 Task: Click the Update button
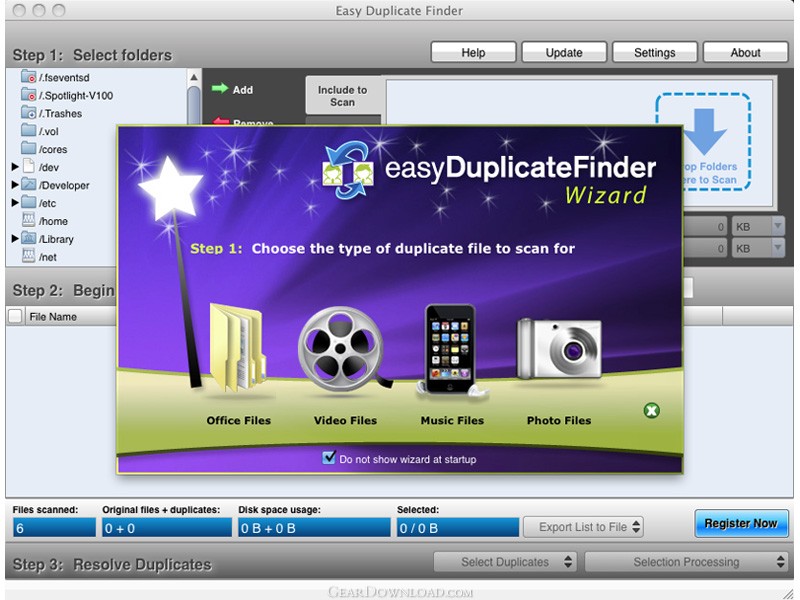[x=564, y=53]
